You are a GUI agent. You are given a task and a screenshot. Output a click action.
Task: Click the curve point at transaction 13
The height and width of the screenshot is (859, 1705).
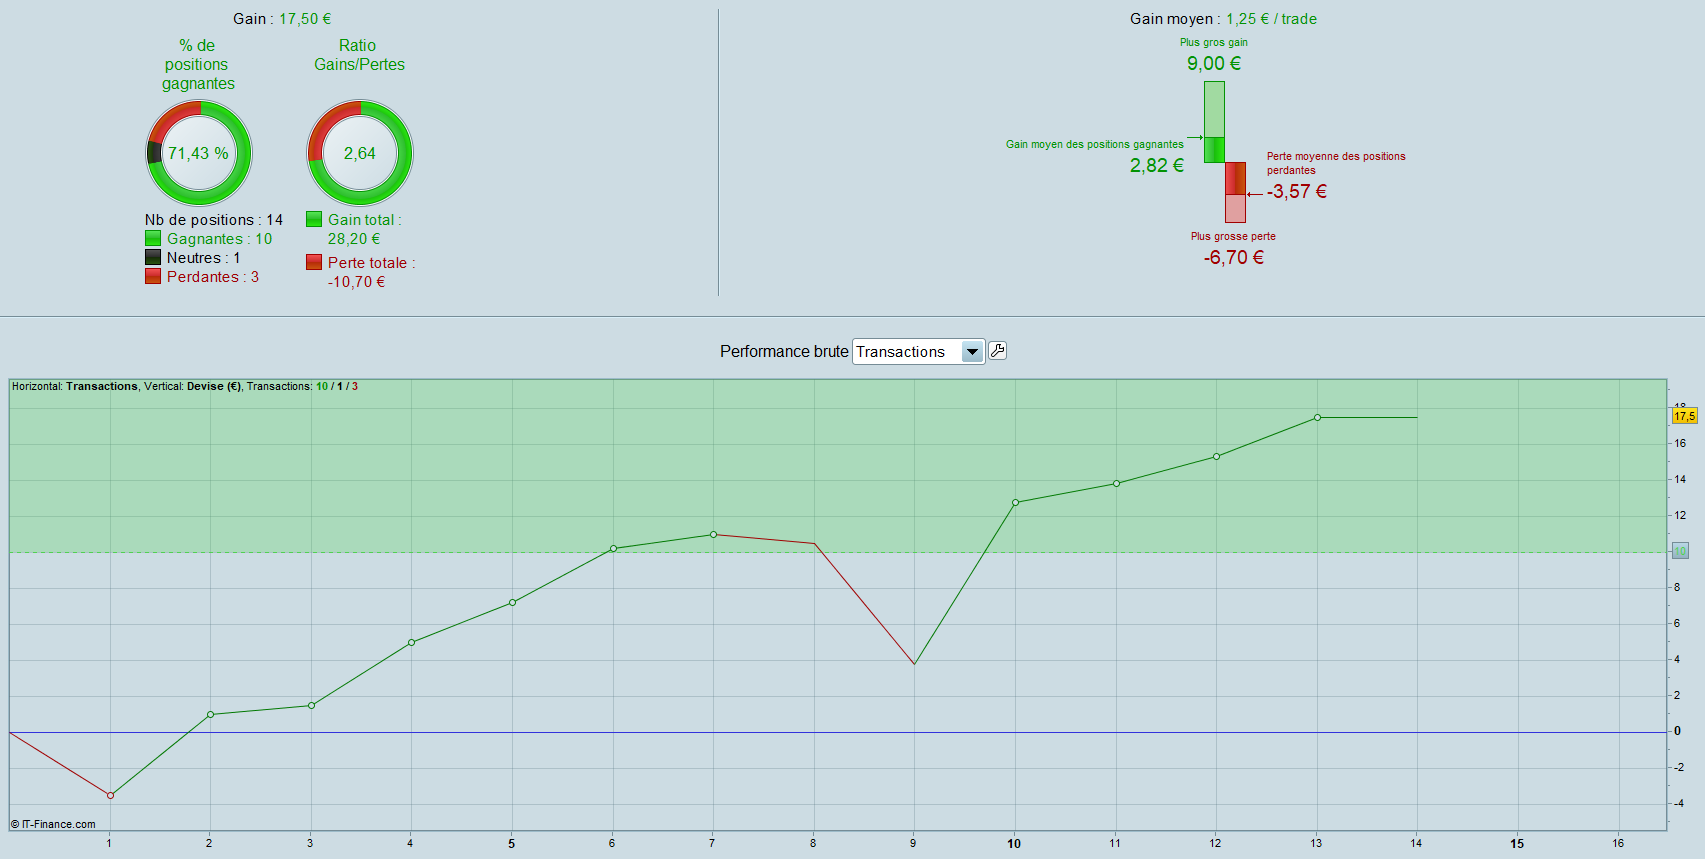[x=1317, y=418]
